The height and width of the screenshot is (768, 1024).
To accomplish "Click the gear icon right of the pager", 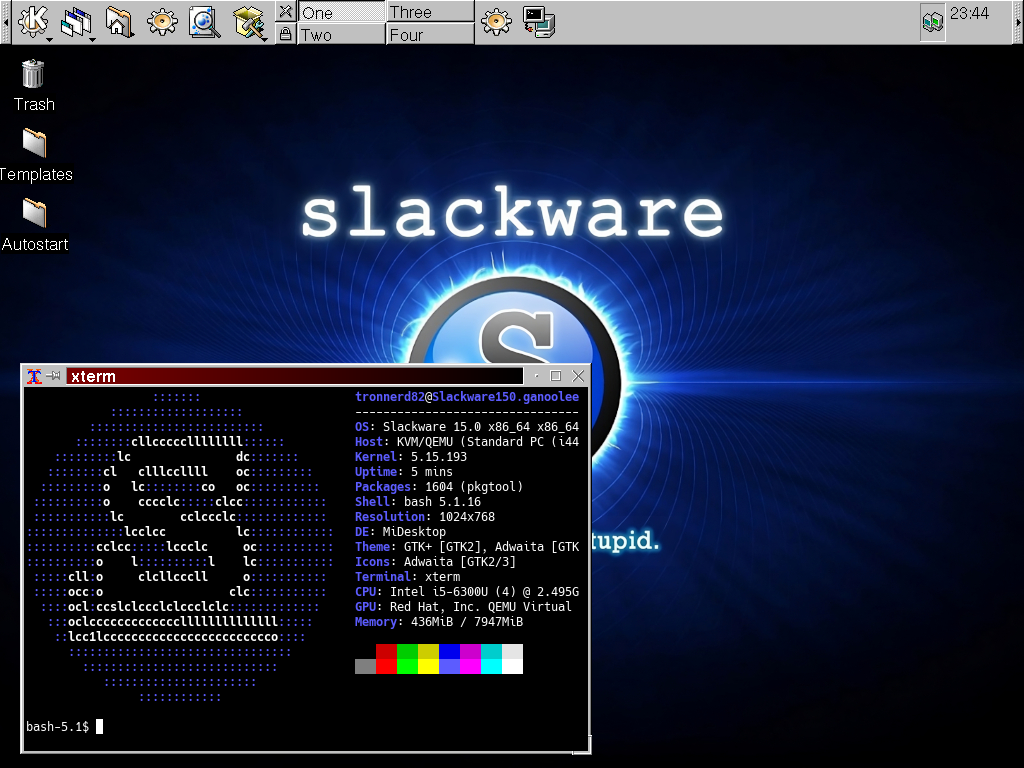I will pos(495,22).
